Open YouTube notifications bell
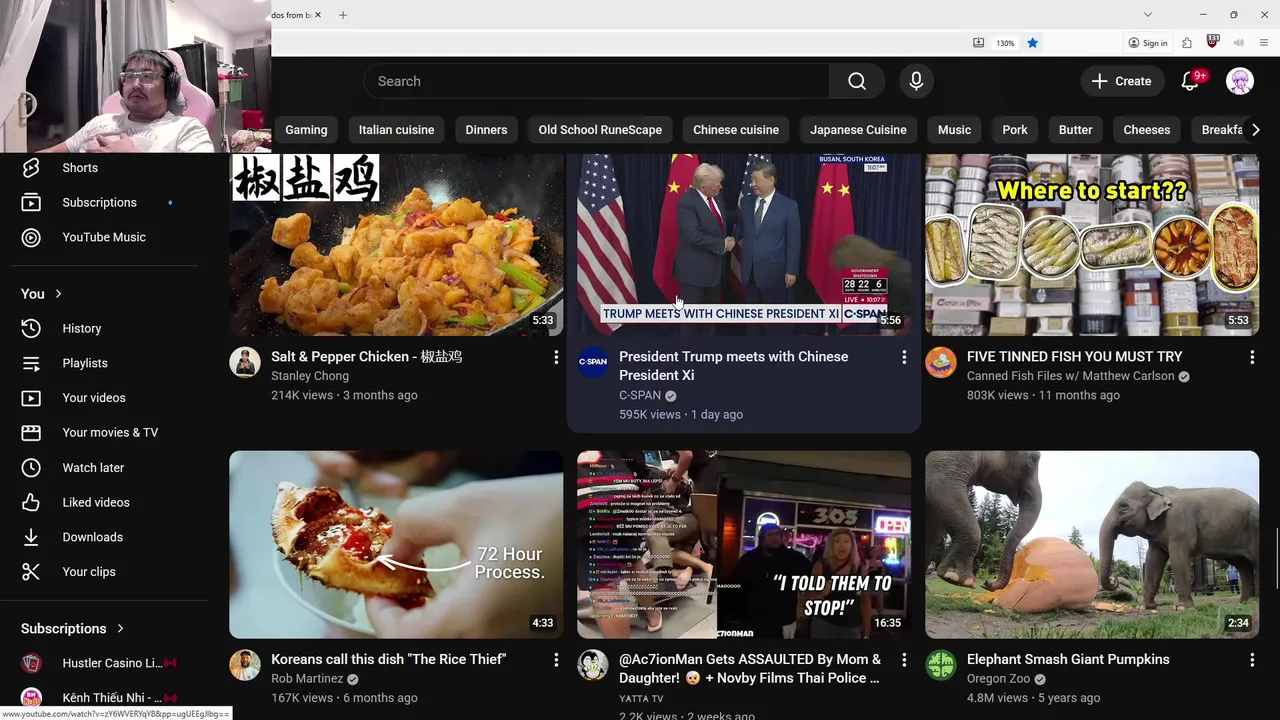This screenshot has height=720, width=1280. point(1190,81)
